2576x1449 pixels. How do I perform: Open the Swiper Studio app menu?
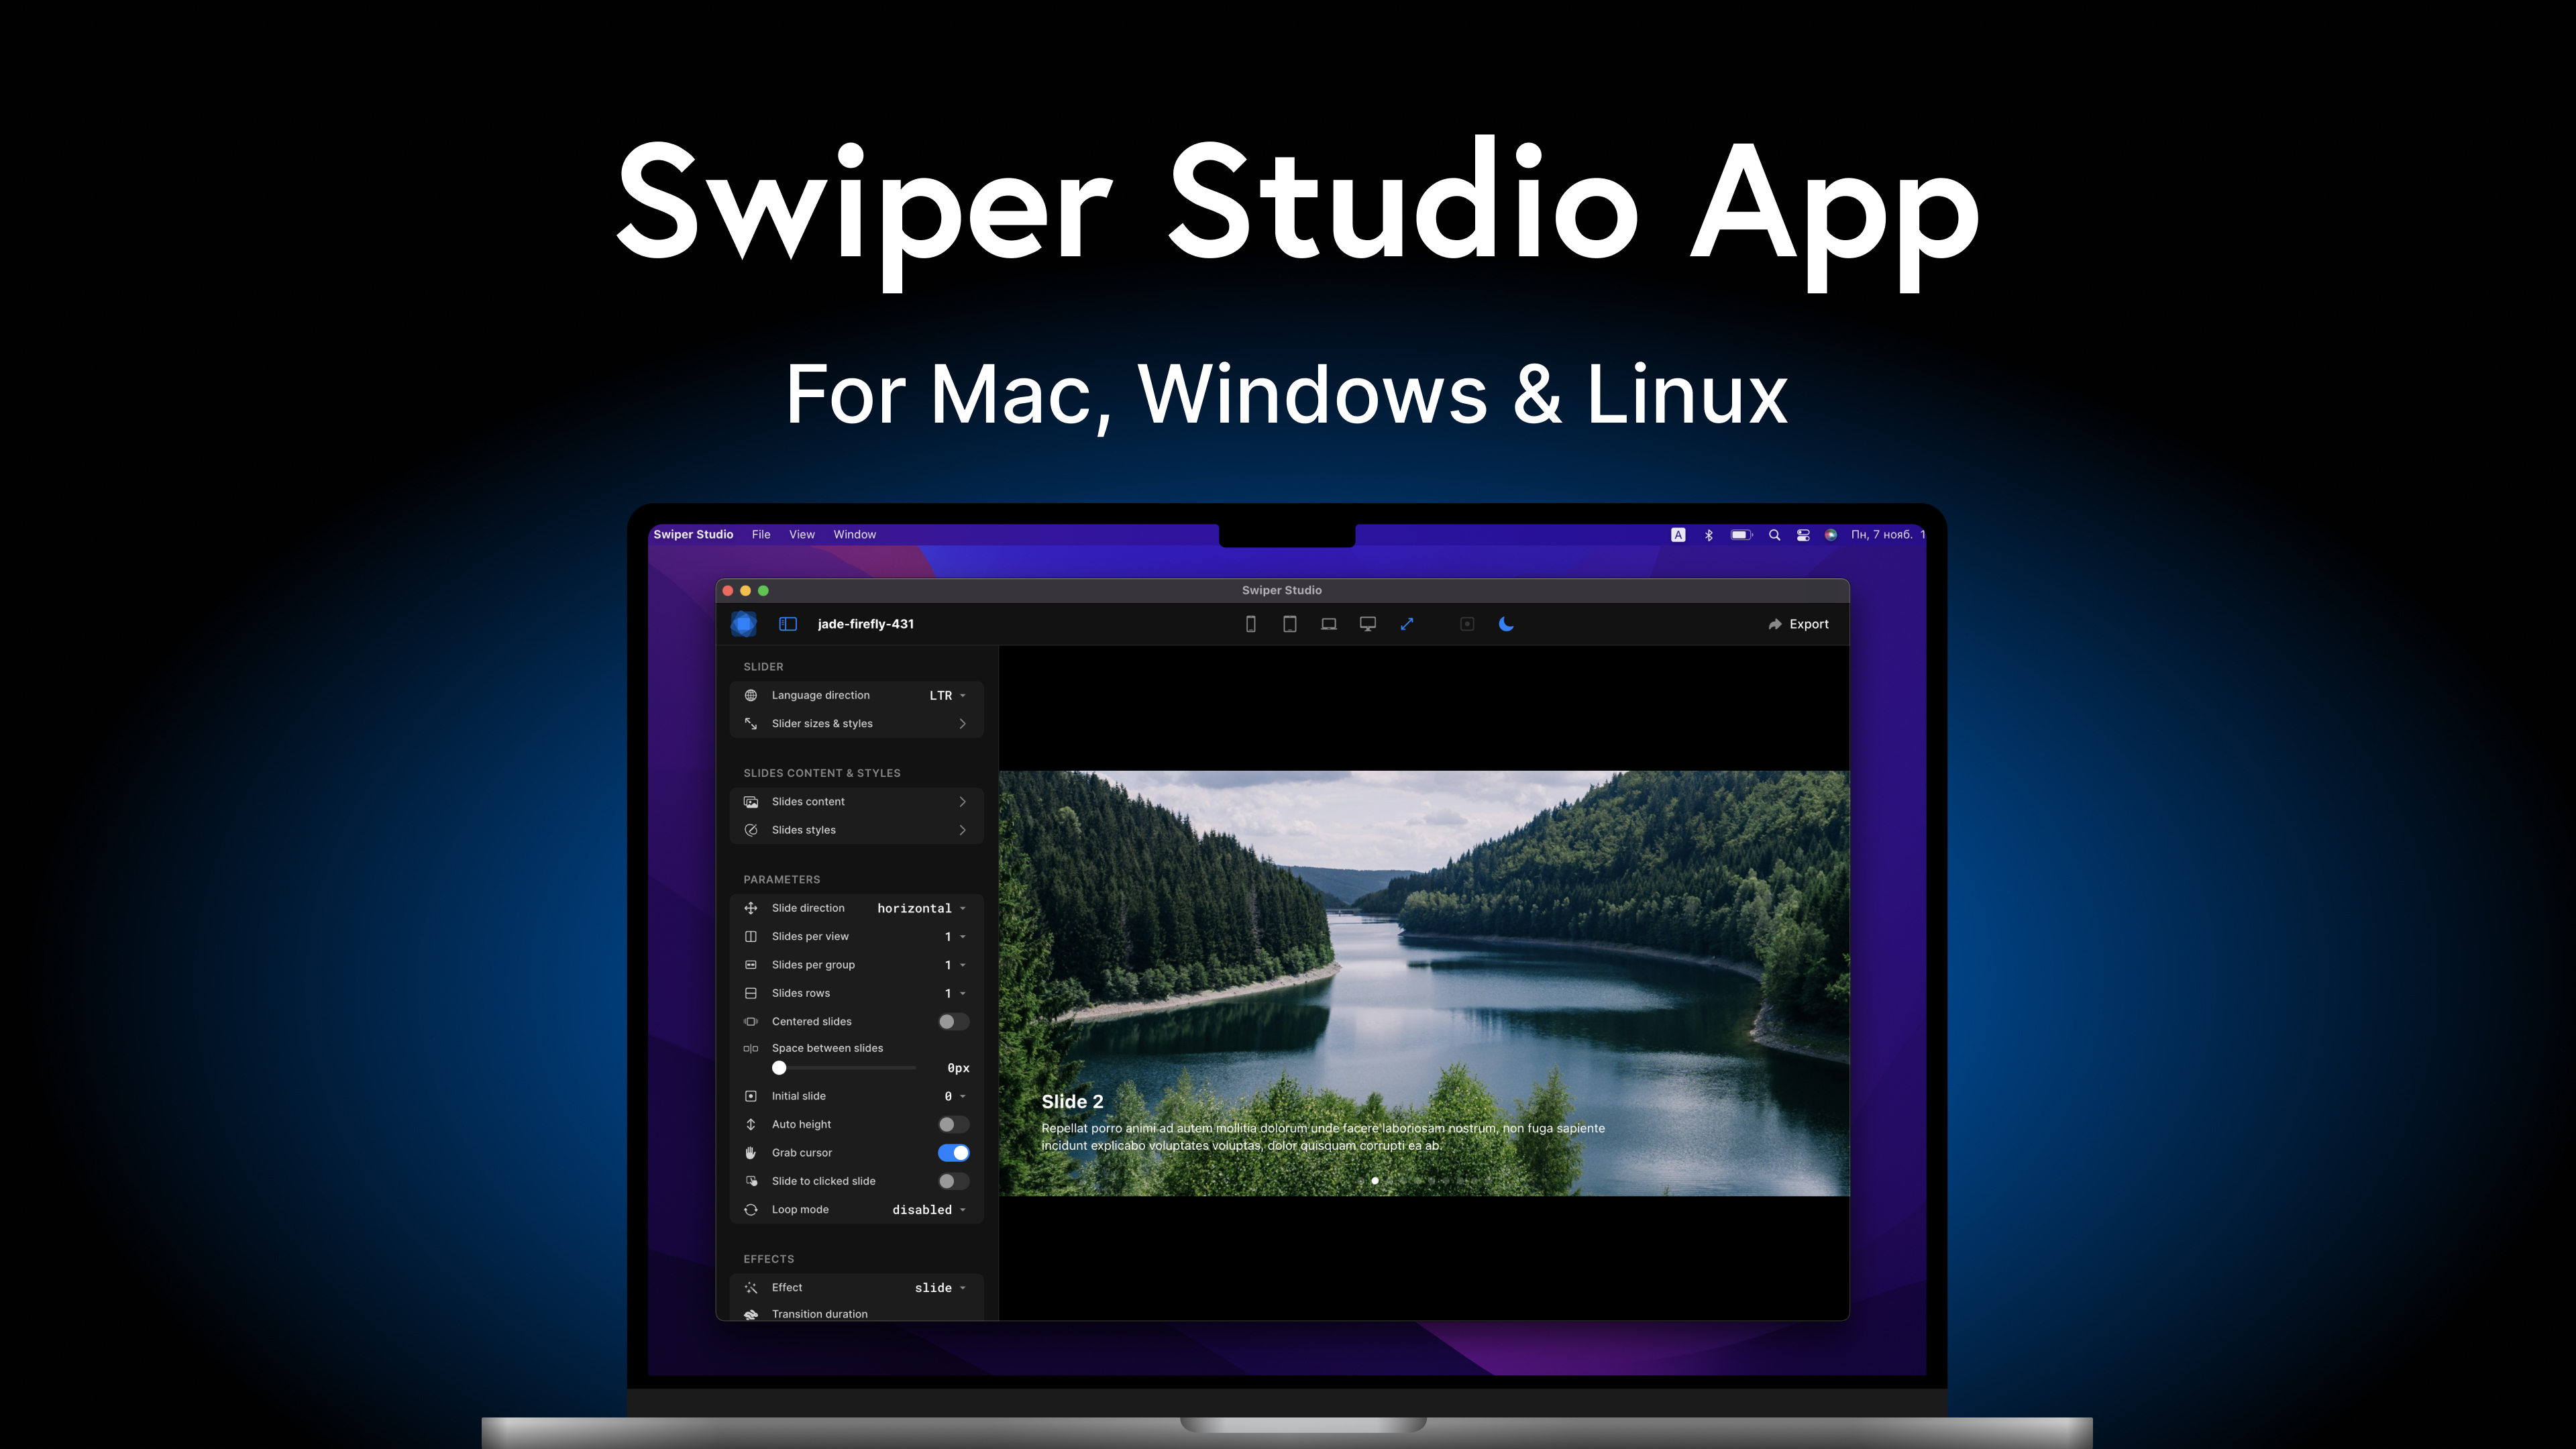point(693,535)
